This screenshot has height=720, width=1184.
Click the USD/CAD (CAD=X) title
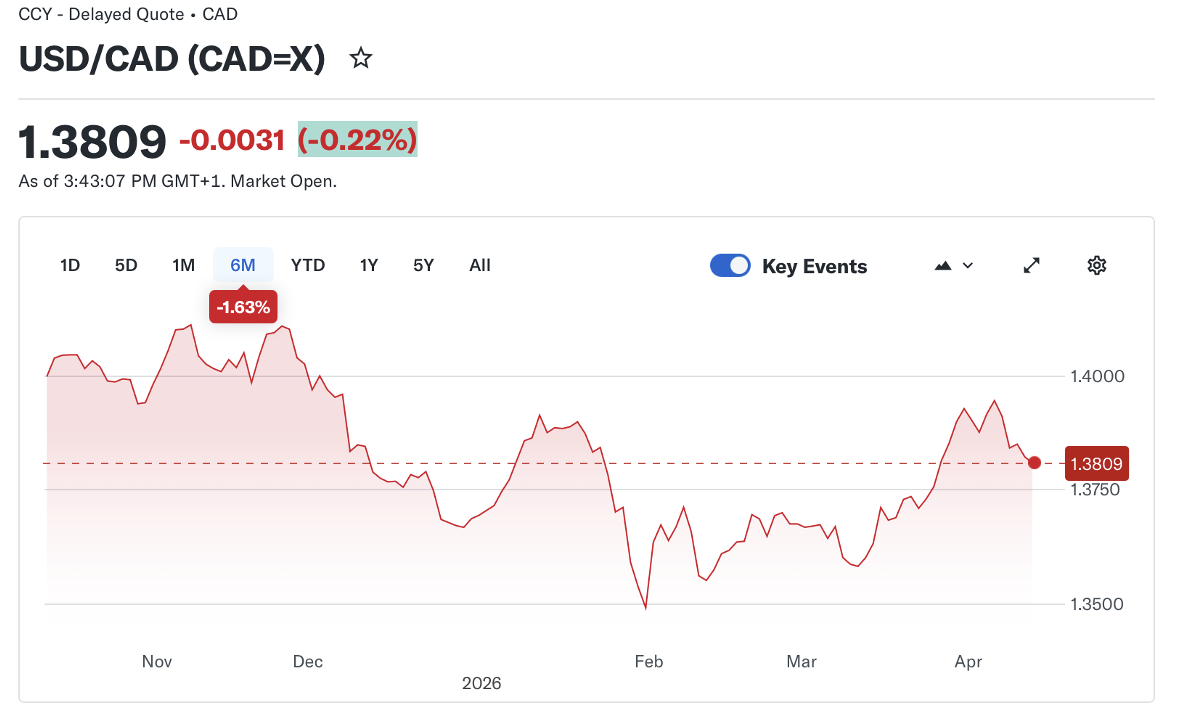[172, 59]
